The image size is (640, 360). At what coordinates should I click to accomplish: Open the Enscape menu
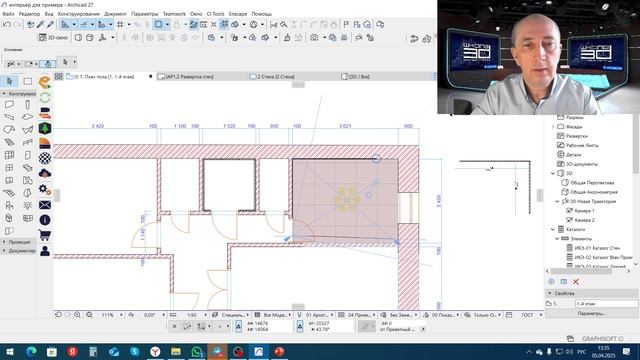[x=238, y=14]
